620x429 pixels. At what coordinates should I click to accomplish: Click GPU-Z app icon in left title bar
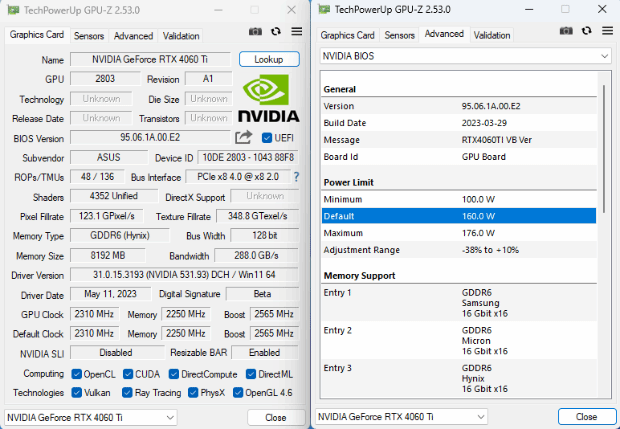[x=13, y=10]
